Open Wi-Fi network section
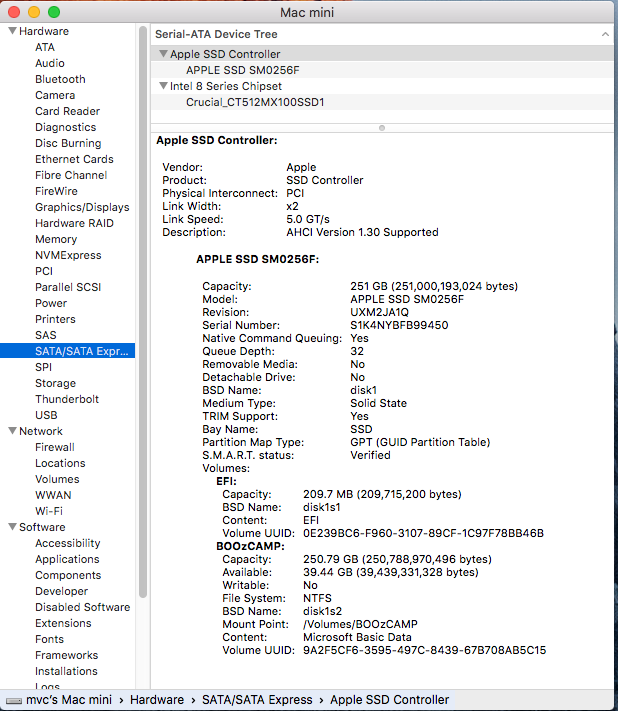The height and width of the screenshot is (711, 618). [49, 511]
